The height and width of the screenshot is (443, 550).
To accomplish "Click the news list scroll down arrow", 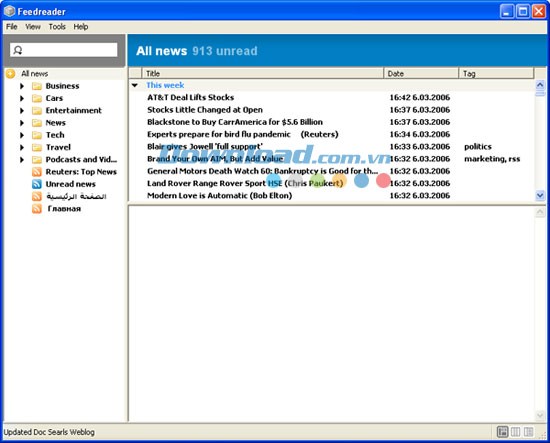I will coord(540,195).
